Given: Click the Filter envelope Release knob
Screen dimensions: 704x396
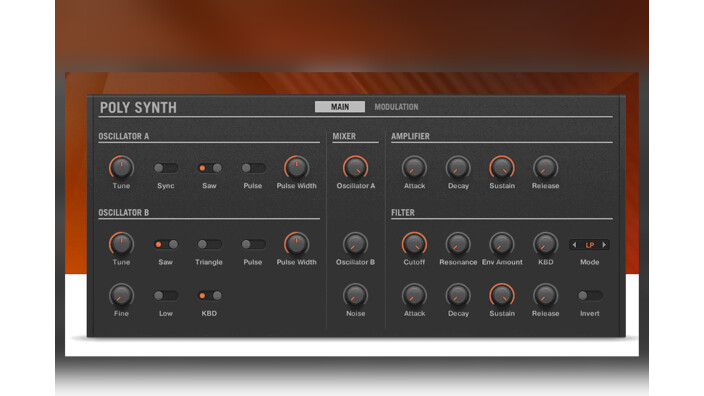Looking at the screenshot, I should (546, 296).
